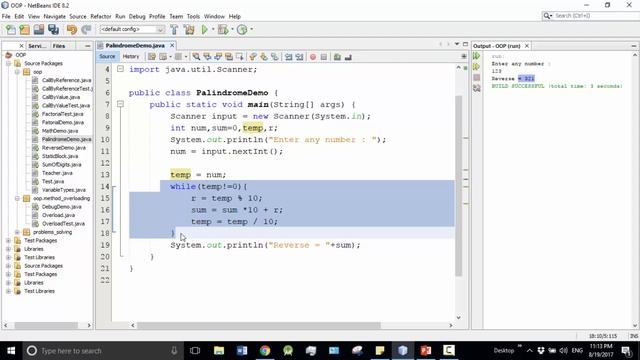The width and height of the screenshot is (640, 360).
Task: Click the editor horizontal scrollbar
Action: point(259,325)
